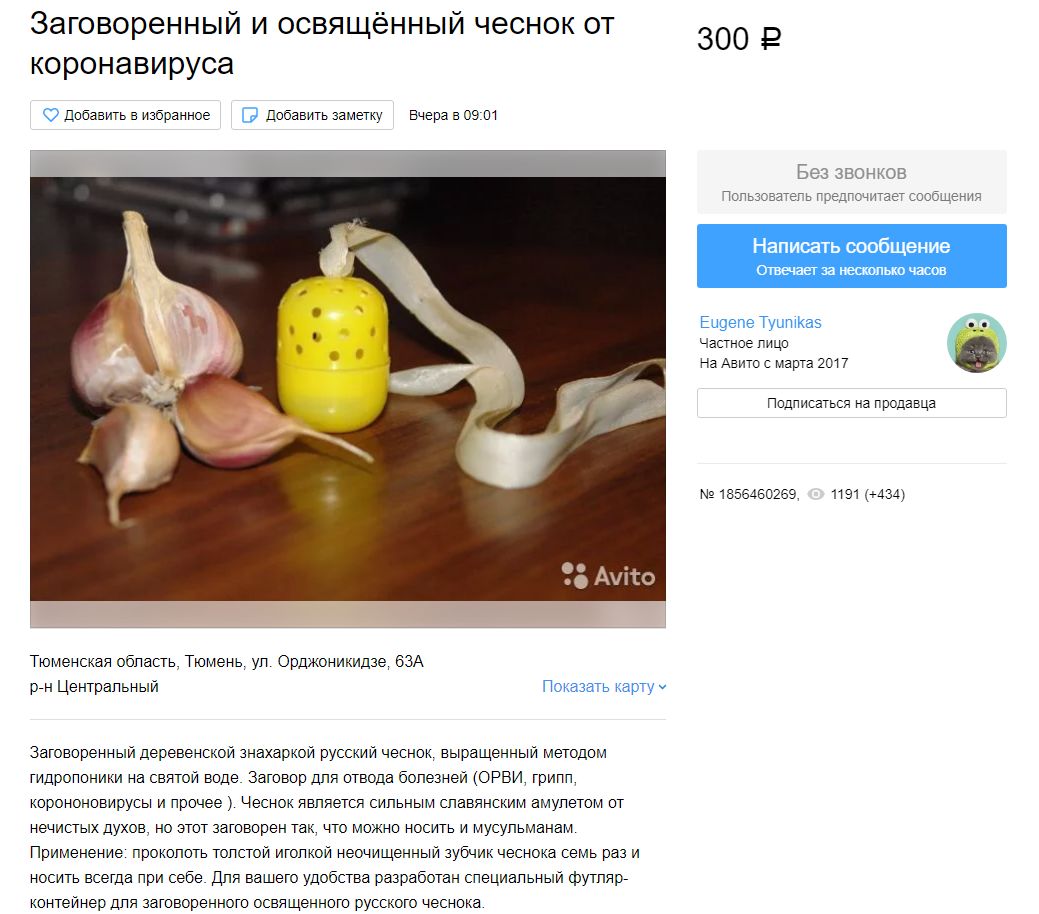Click the heart icon for favorites
1039x914 pixels.
coord(50,115)
